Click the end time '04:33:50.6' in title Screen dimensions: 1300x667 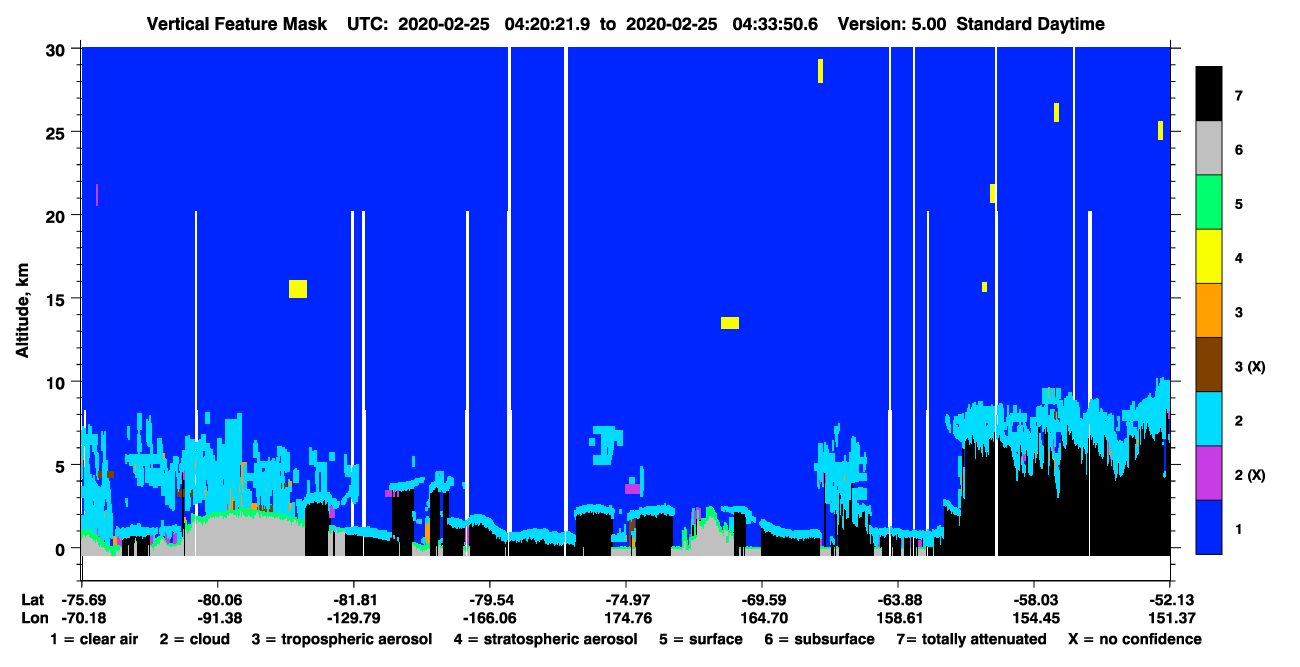pyautogui.click(x=775, y=24)
